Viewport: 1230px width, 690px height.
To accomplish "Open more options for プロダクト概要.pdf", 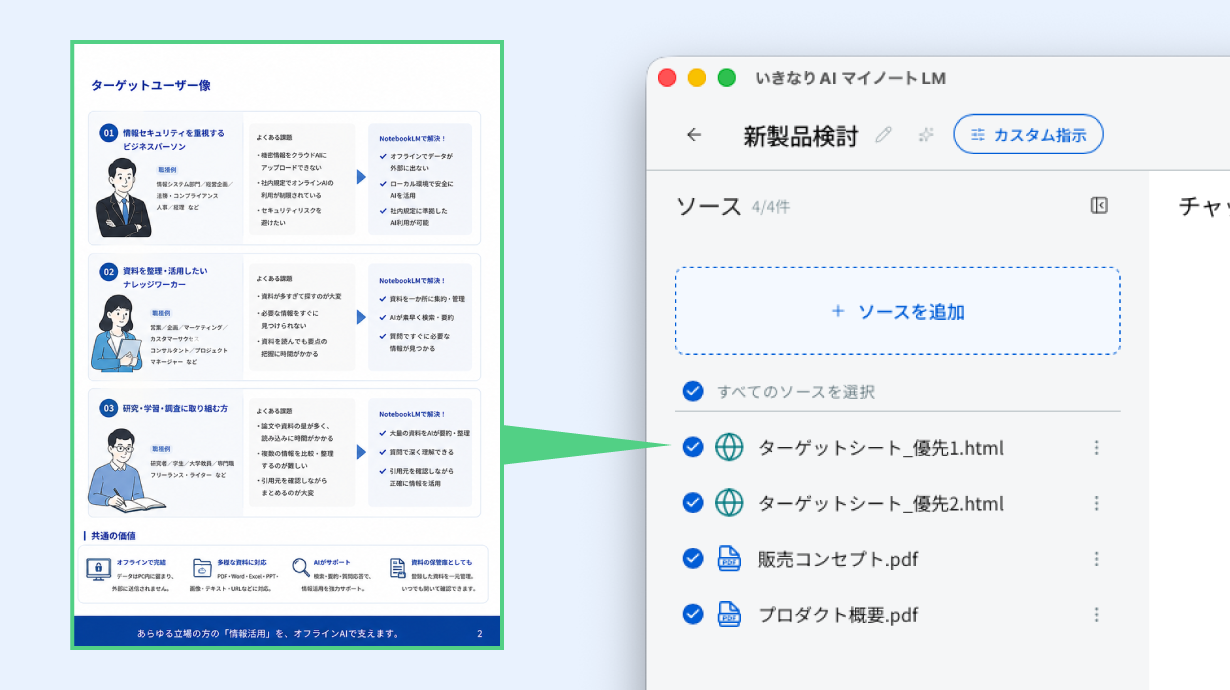I will pyautogui.click(x=1097, y=615).
